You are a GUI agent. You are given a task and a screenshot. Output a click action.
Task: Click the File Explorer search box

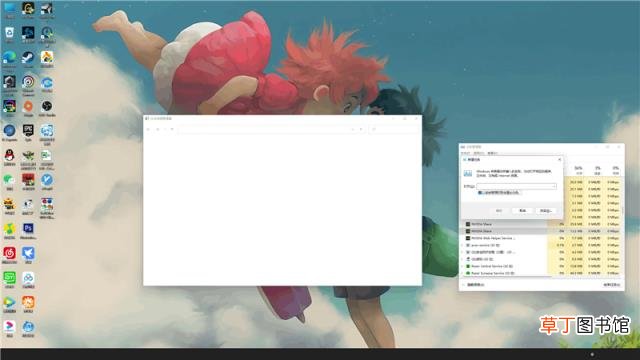pyautogui.click(x=394, y=129)
